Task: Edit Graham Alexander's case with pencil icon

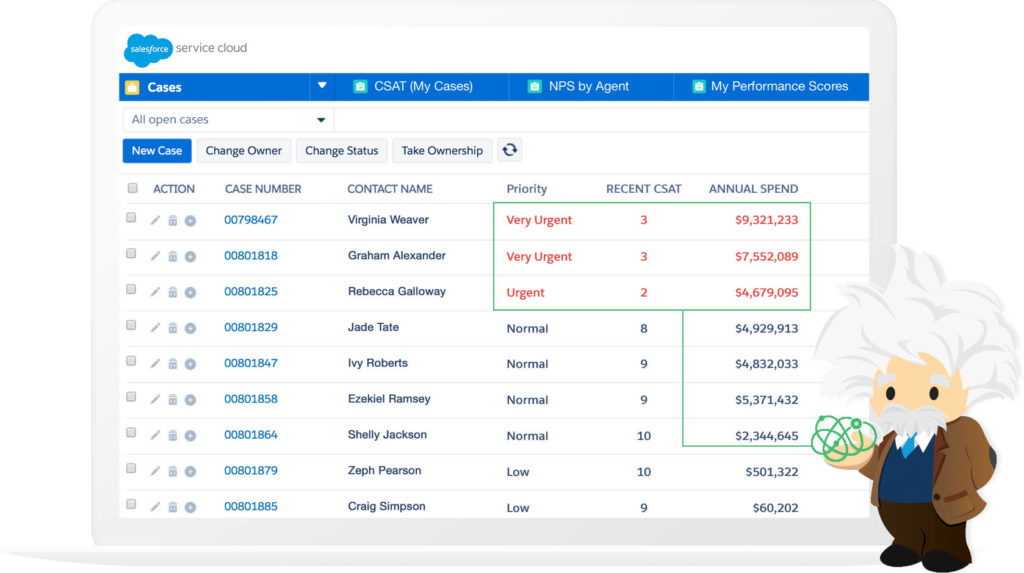Action: 155,256
